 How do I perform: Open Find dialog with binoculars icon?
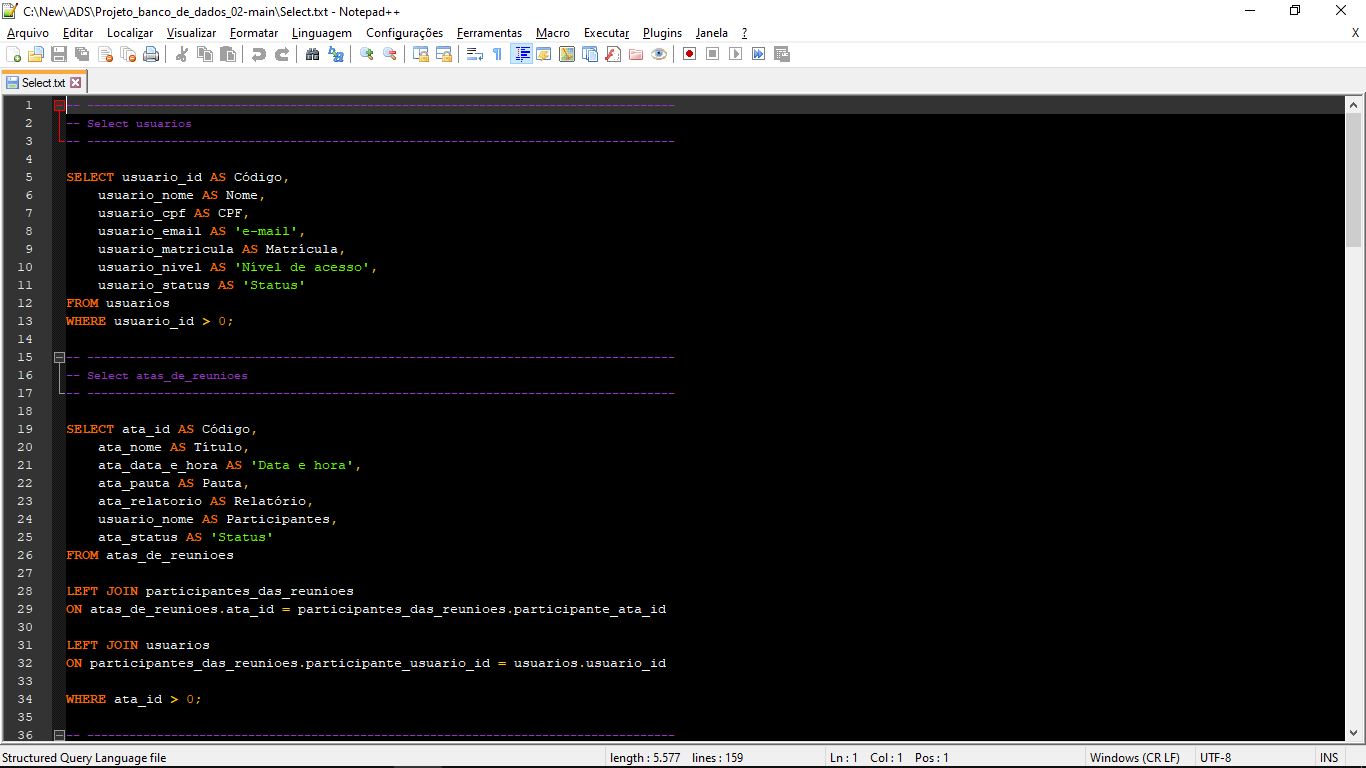[x=312, y=54]
